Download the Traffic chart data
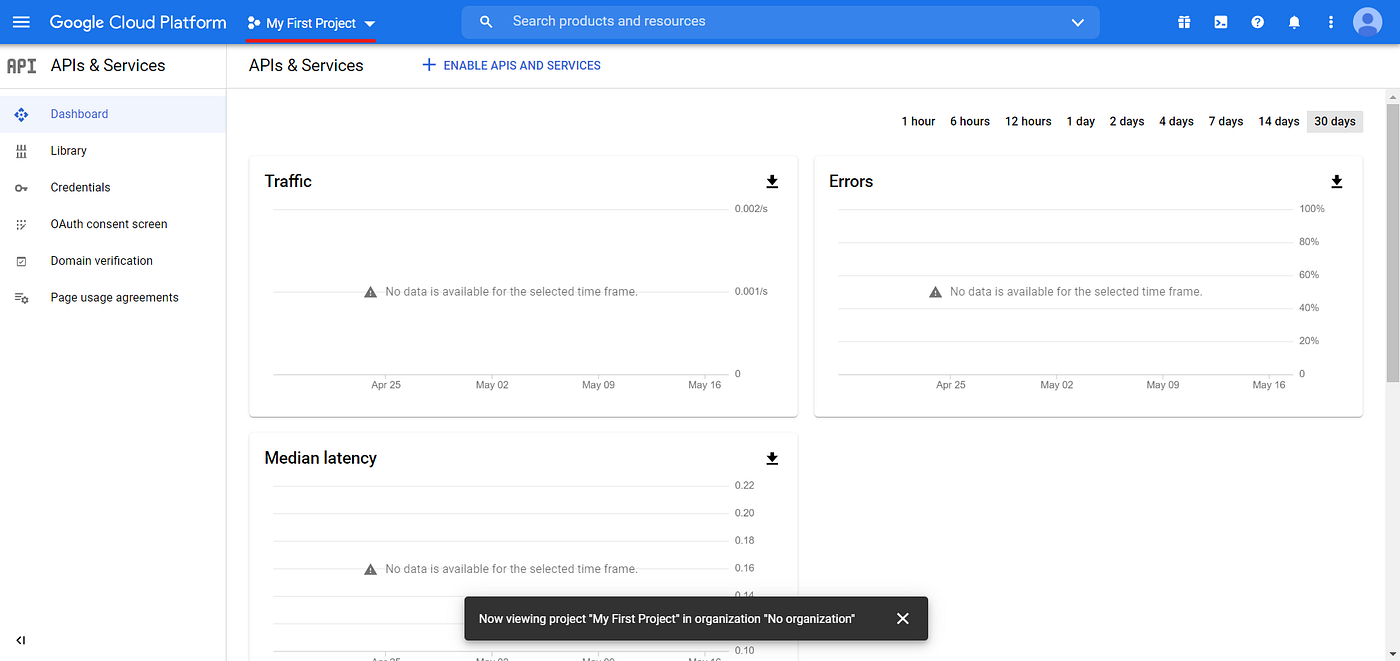Viewport: 1400px width, 661px height. click(771, 181)
